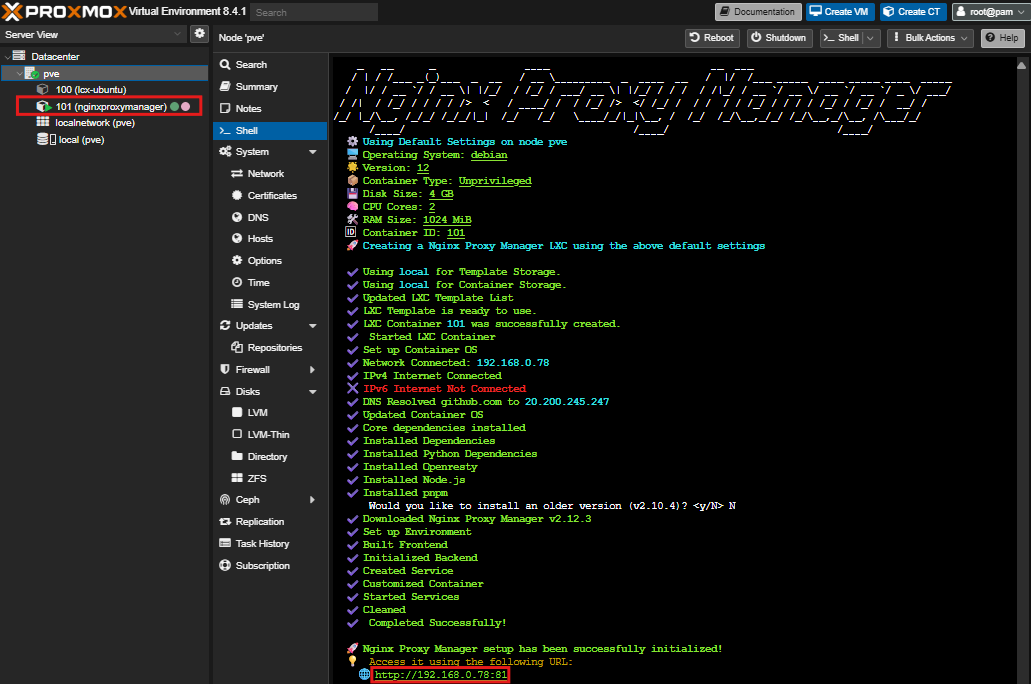Viewport: 1031px width, 684px height.
Task: Click the Proxmox logo
Action: (64, 11)
